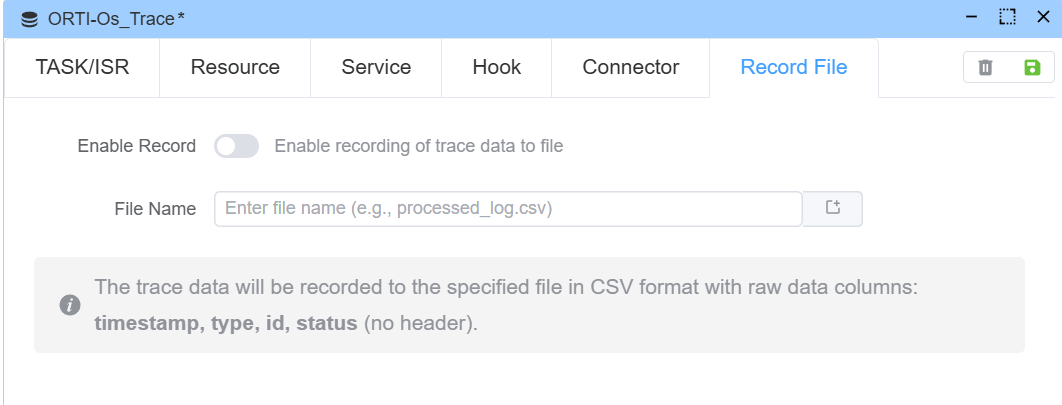Select the Service tab
The height and width of the screenshot is (405, 1062).
coord(376,68)
